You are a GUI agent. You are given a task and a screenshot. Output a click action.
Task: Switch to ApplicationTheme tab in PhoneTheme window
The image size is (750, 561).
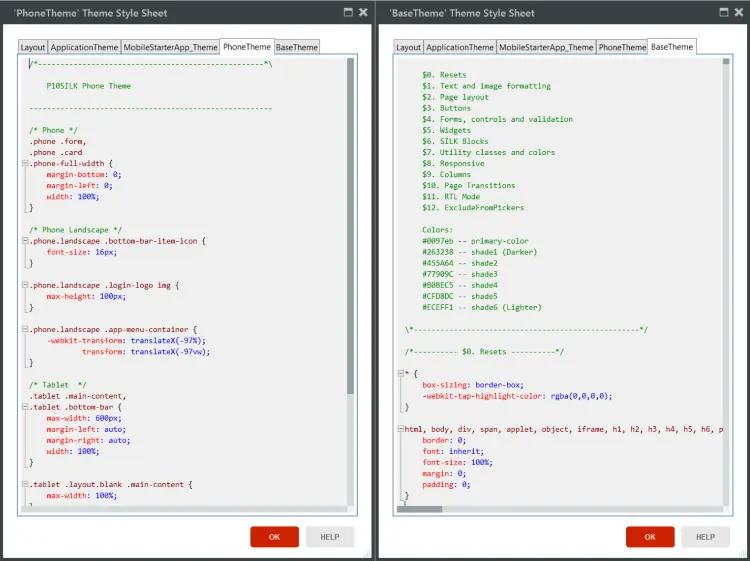pyautogui.click(x=84, y=47)
